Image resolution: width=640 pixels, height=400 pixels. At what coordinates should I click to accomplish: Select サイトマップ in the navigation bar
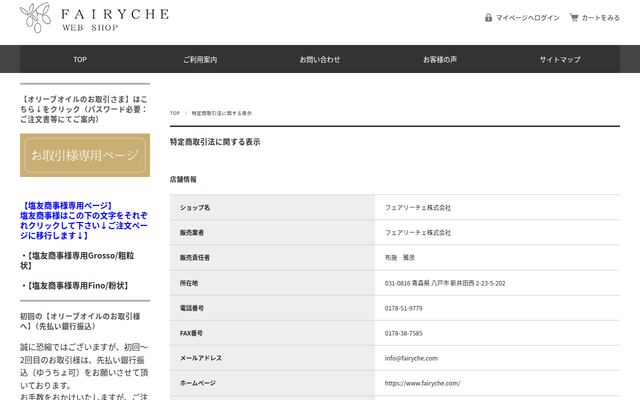pos(560,60)
